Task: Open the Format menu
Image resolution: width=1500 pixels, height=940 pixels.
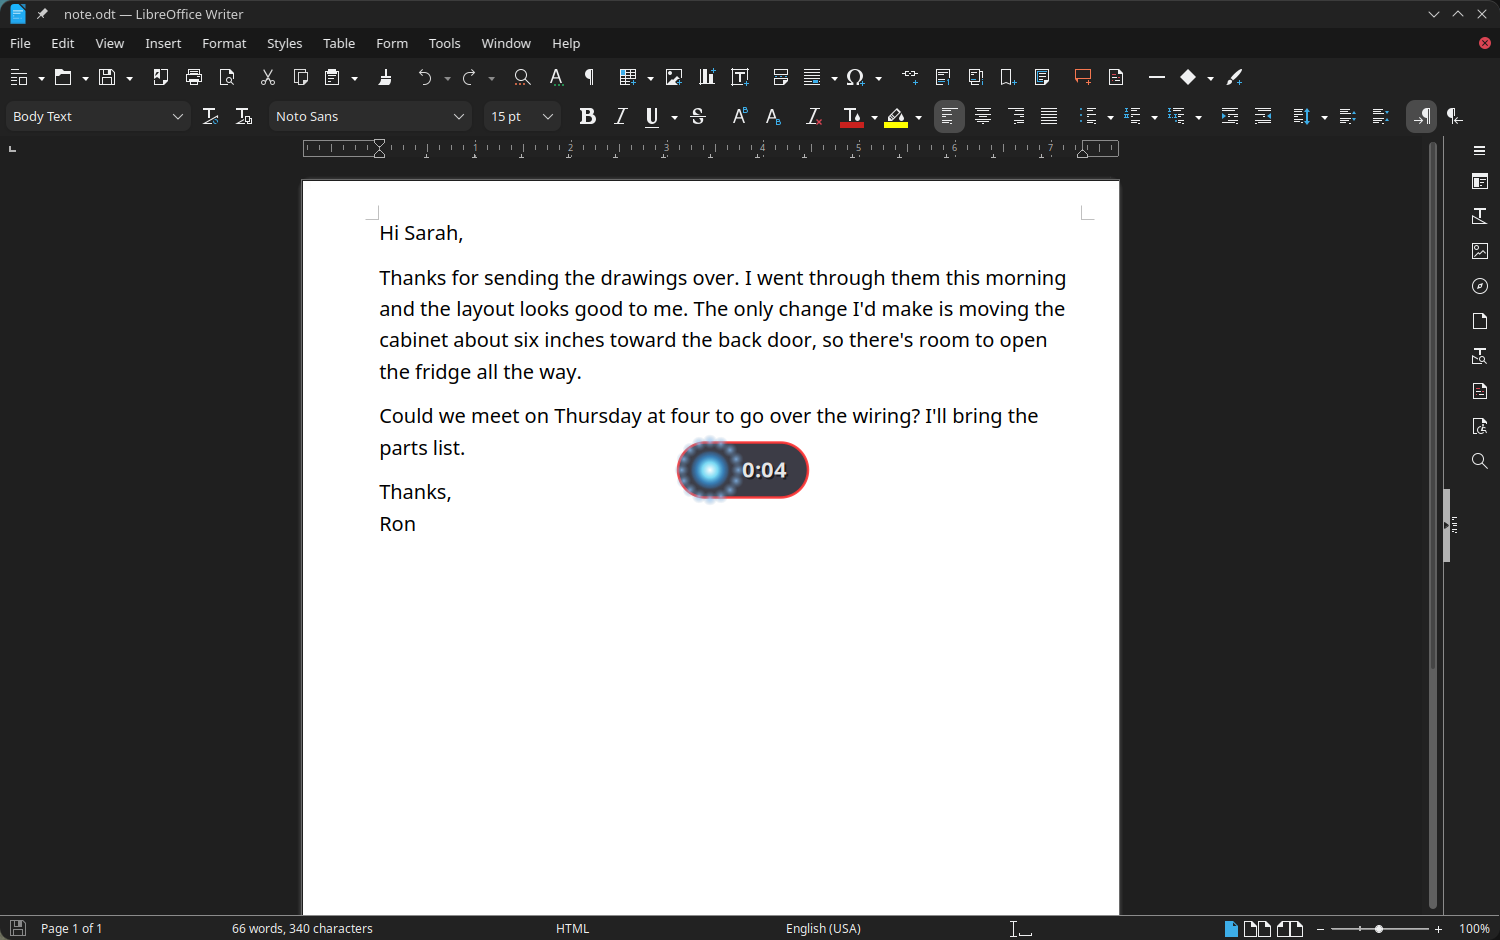Action: (x=224, y=43)
